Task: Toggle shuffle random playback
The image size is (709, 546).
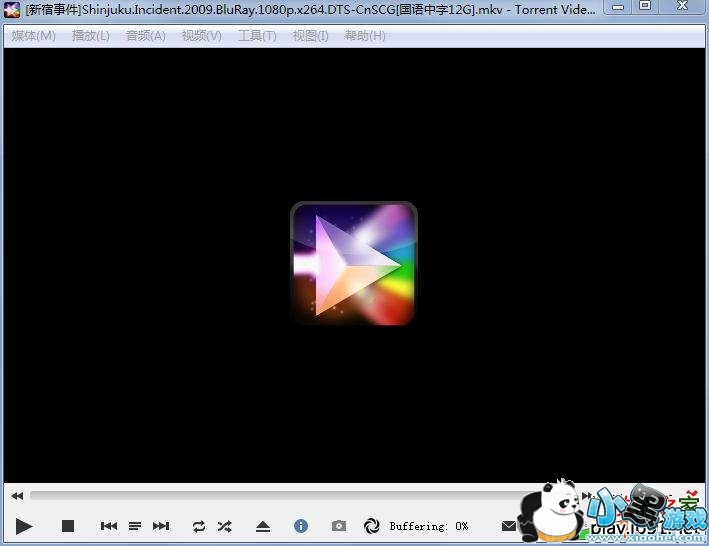Action: point(224,526)
